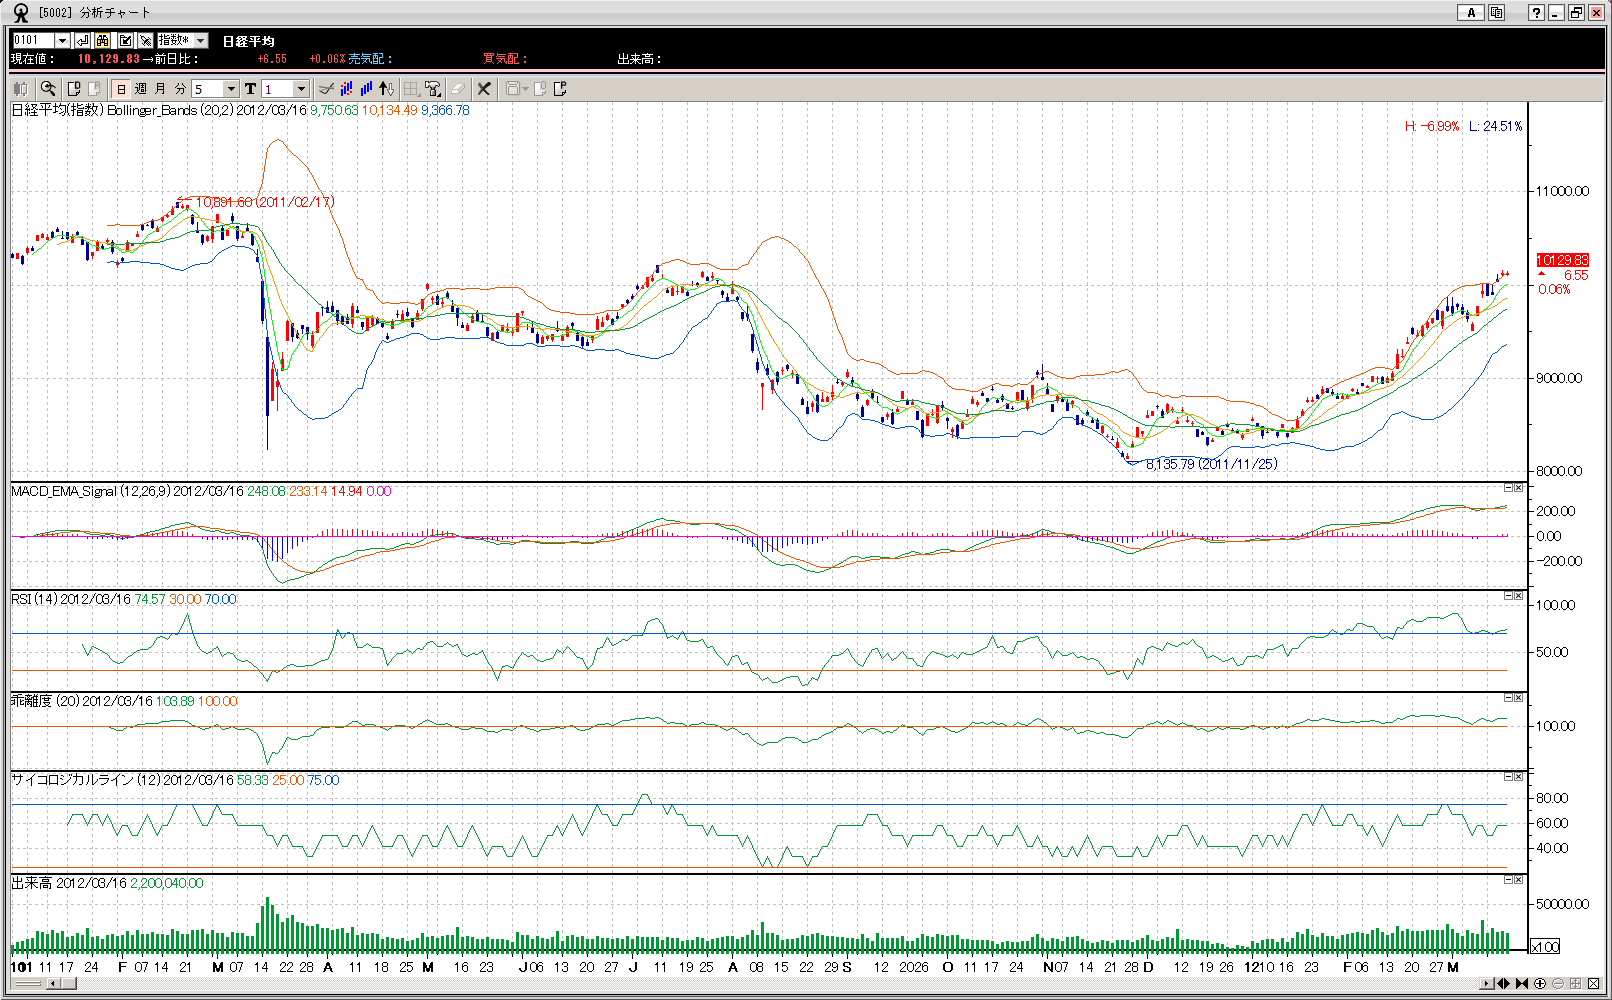This screenshot has height=1000, width=1612.
Task: Expand the minute interval dropdown showing 5
Action: [231, 89]
